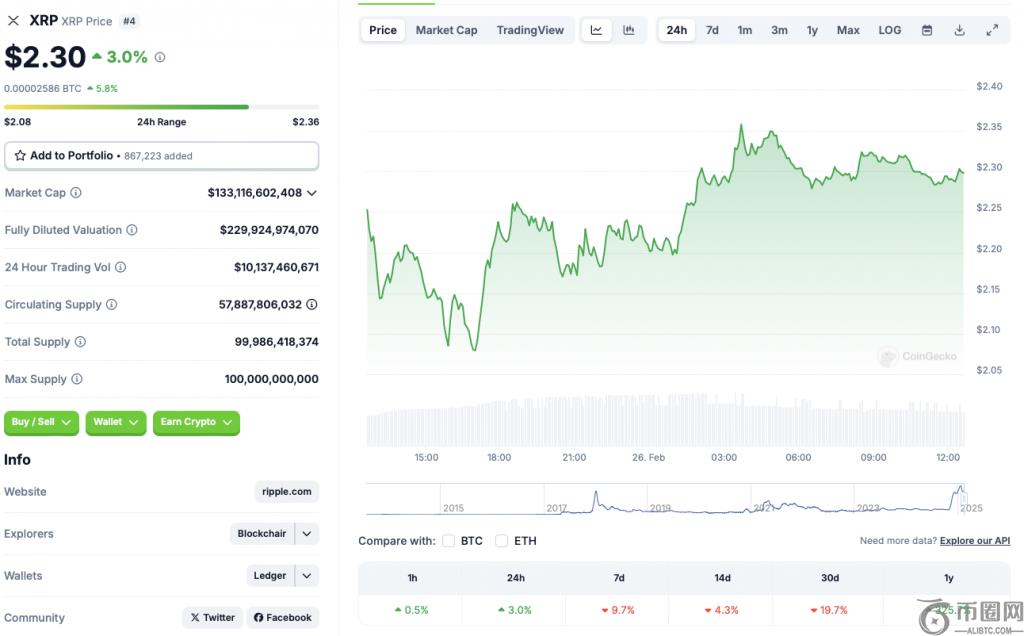The width and height of the screenshot is (1024, 636).
Task: Click the Total Supply info icon
Action: point(80,342)
